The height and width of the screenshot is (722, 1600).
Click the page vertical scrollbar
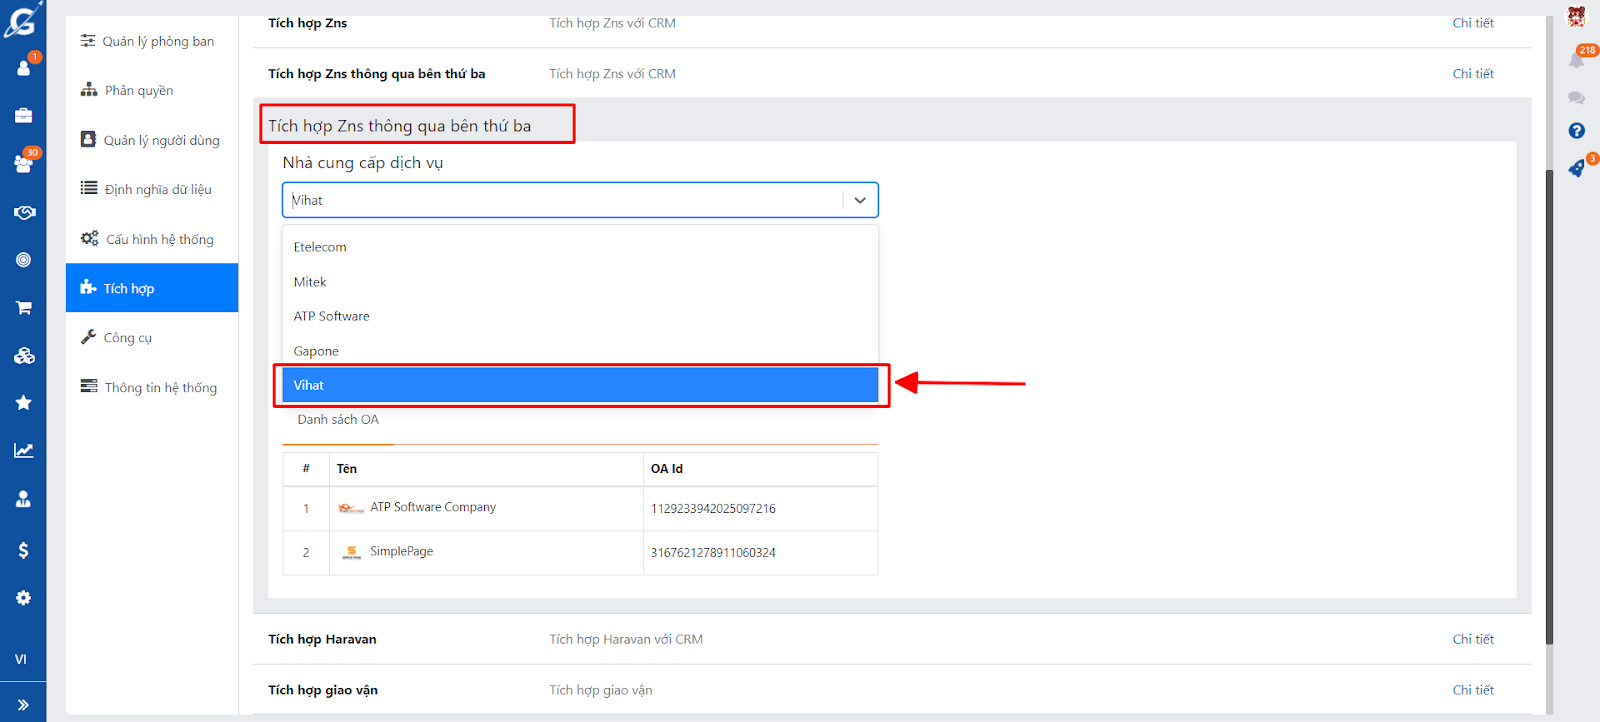pos(1550,407)
